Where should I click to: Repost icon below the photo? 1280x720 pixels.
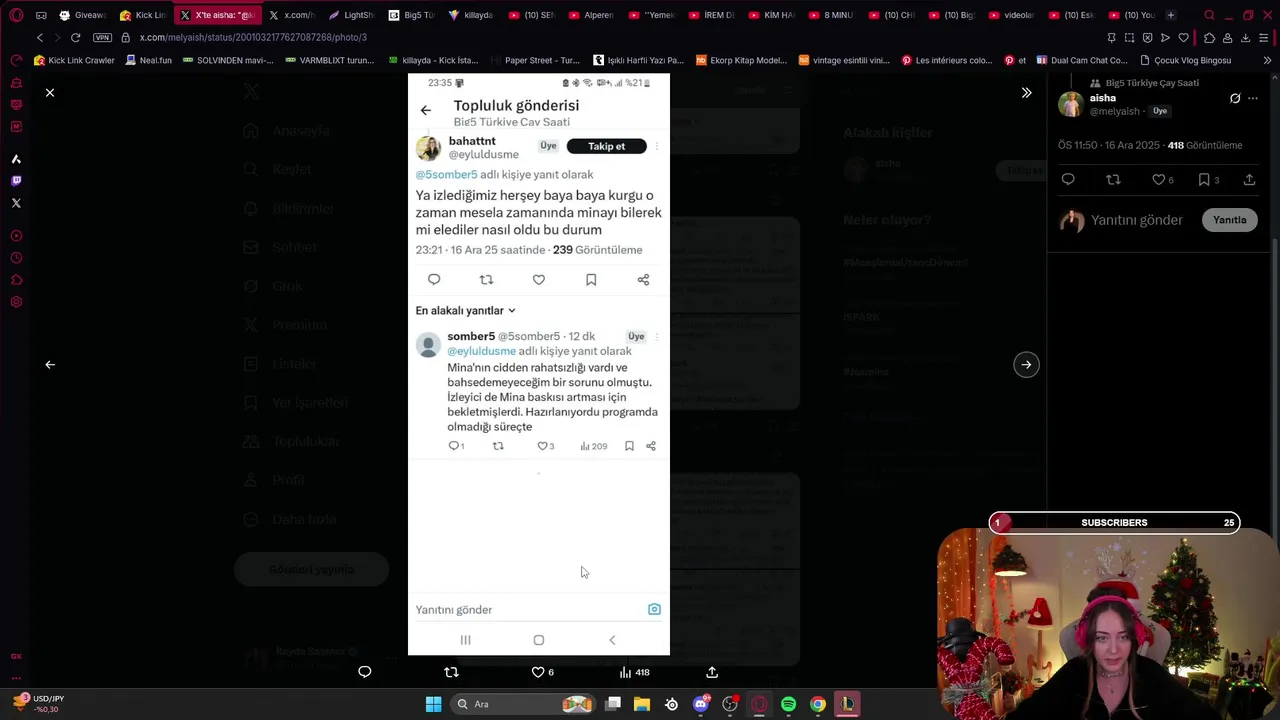point(451,672)
